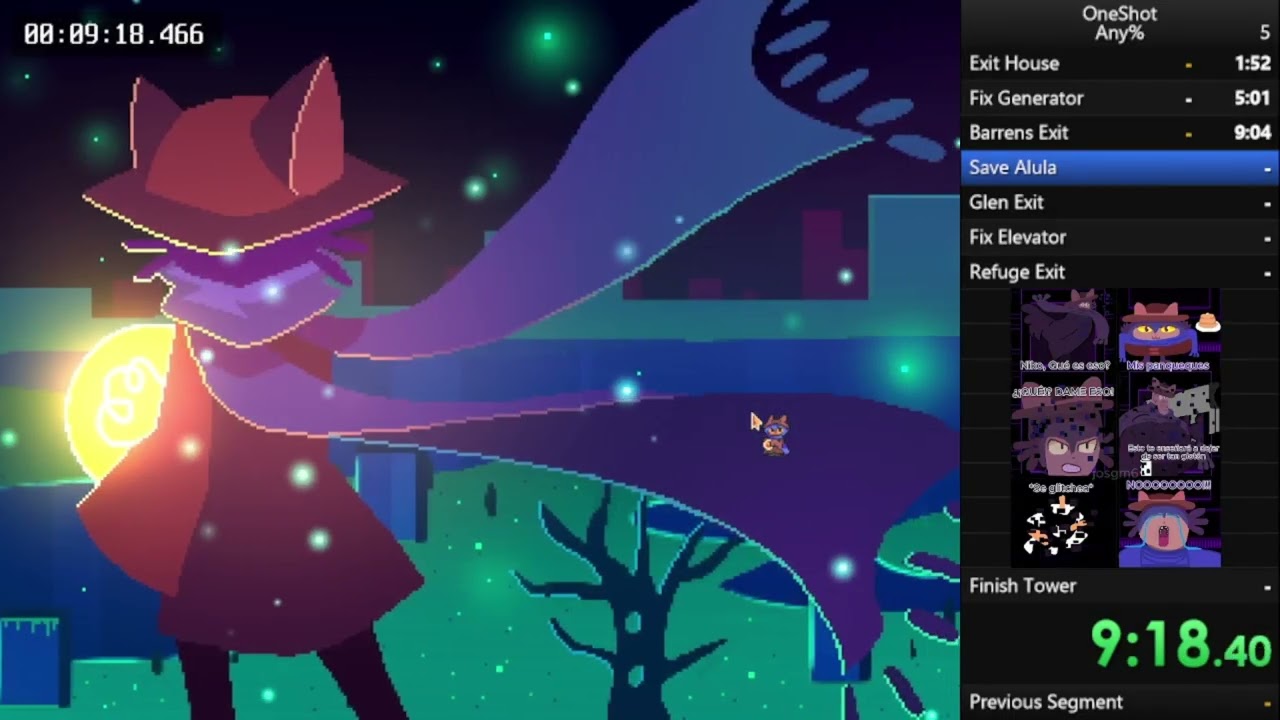The image size is (1280, 720).
Task: Click the orange mouse cursor arrow in the game
Action: [x=756, y=422]
